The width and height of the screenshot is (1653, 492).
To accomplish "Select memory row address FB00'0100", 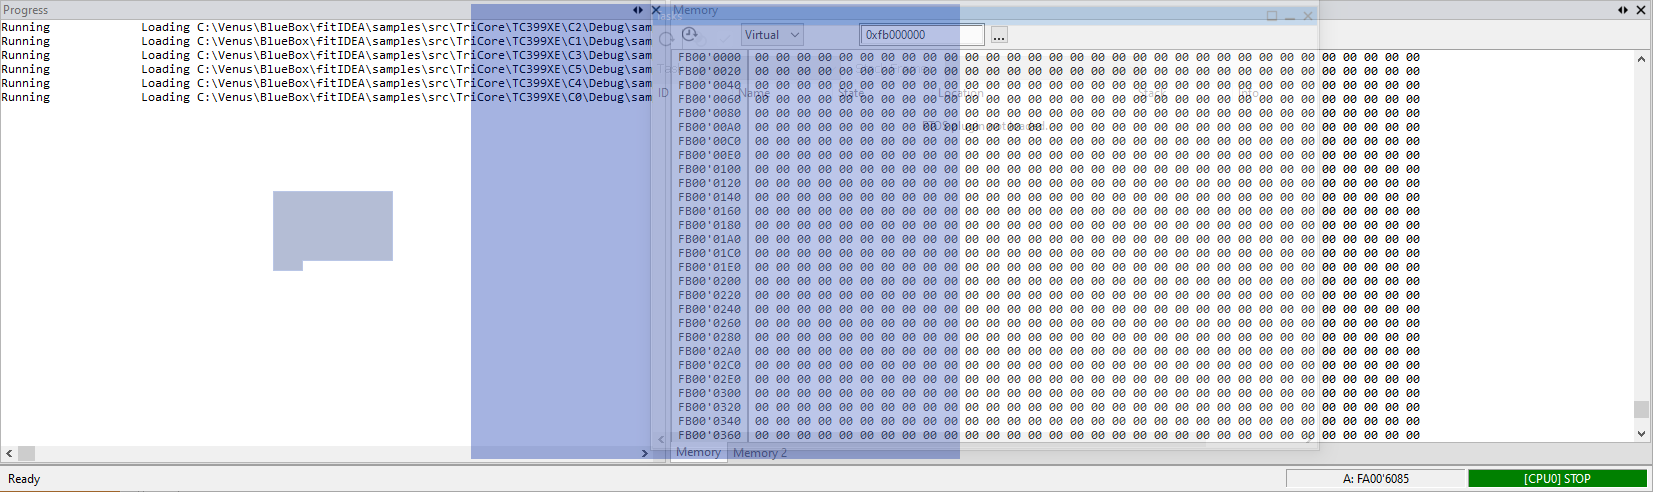I will click(709, 169).
